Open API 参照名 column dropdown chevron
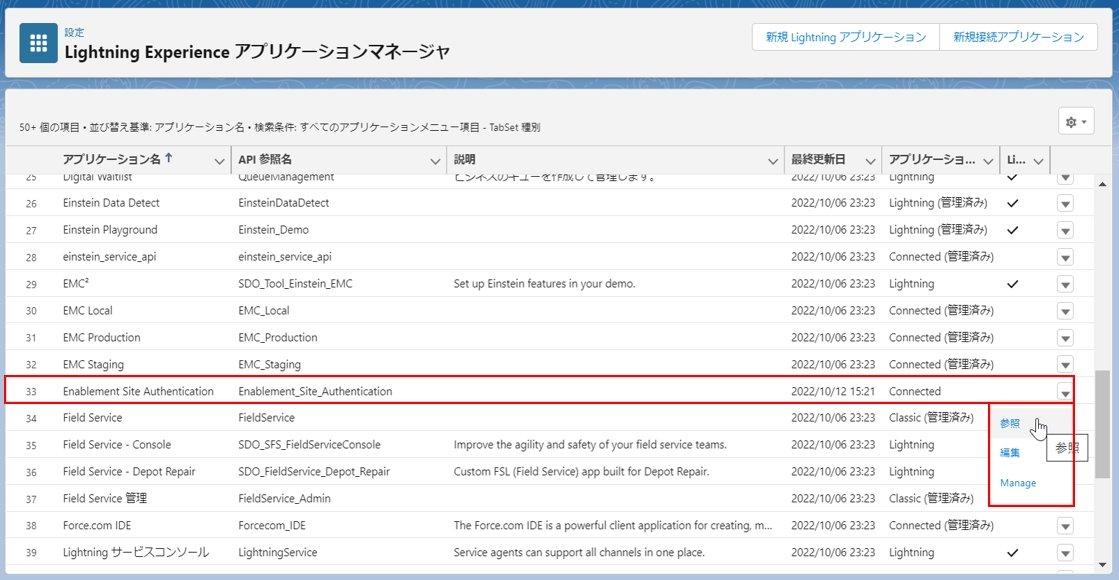 (x=435, y=161)
